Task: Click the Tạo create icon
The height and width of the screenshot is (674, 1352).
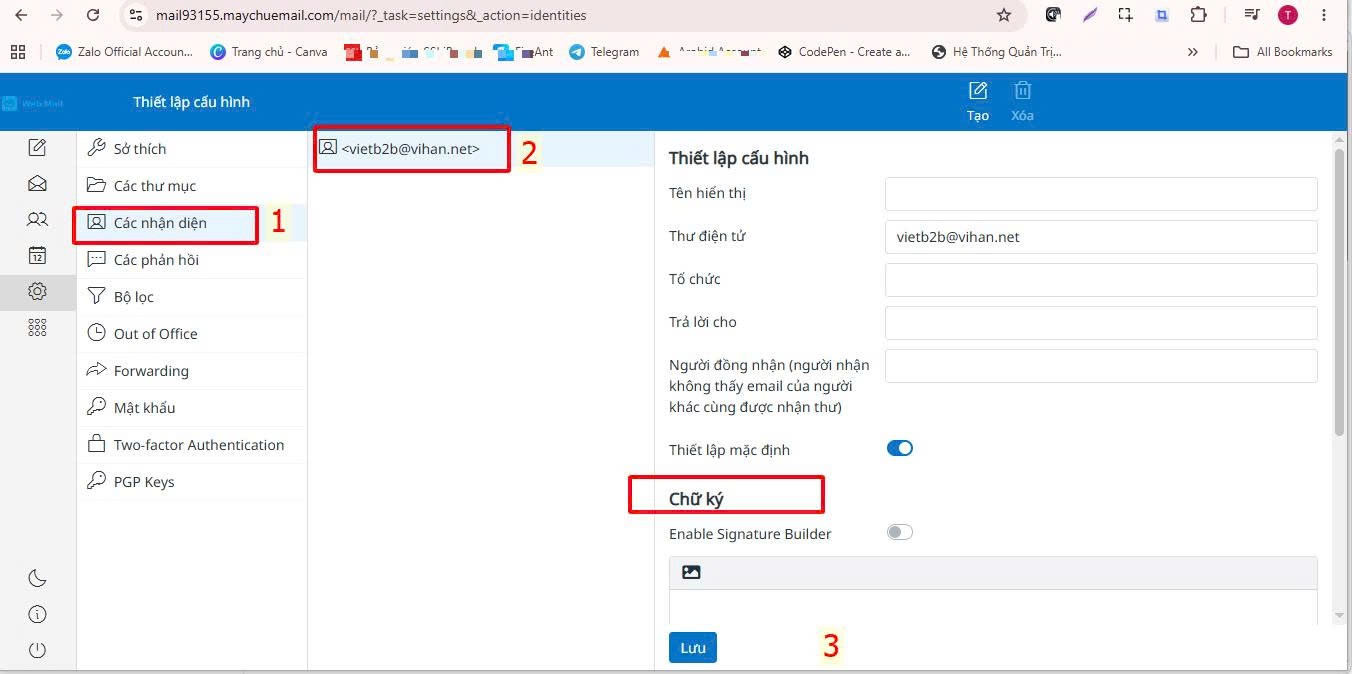Action: 978,102
